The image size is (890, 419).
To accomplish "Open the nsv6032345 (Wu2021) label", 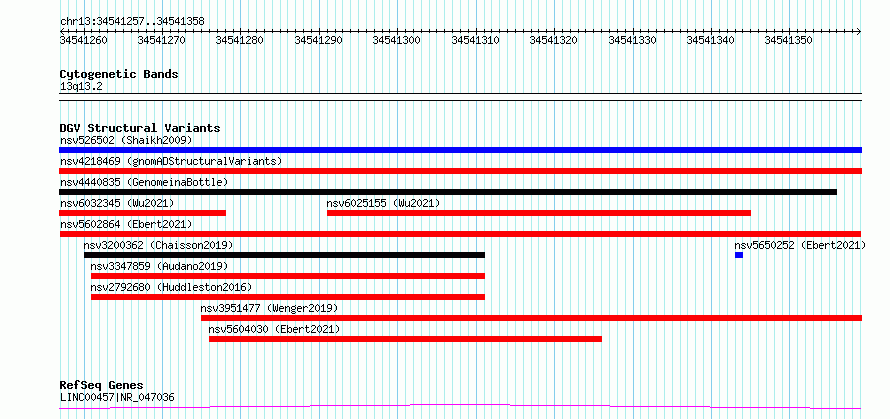I will tap(117, 203).
